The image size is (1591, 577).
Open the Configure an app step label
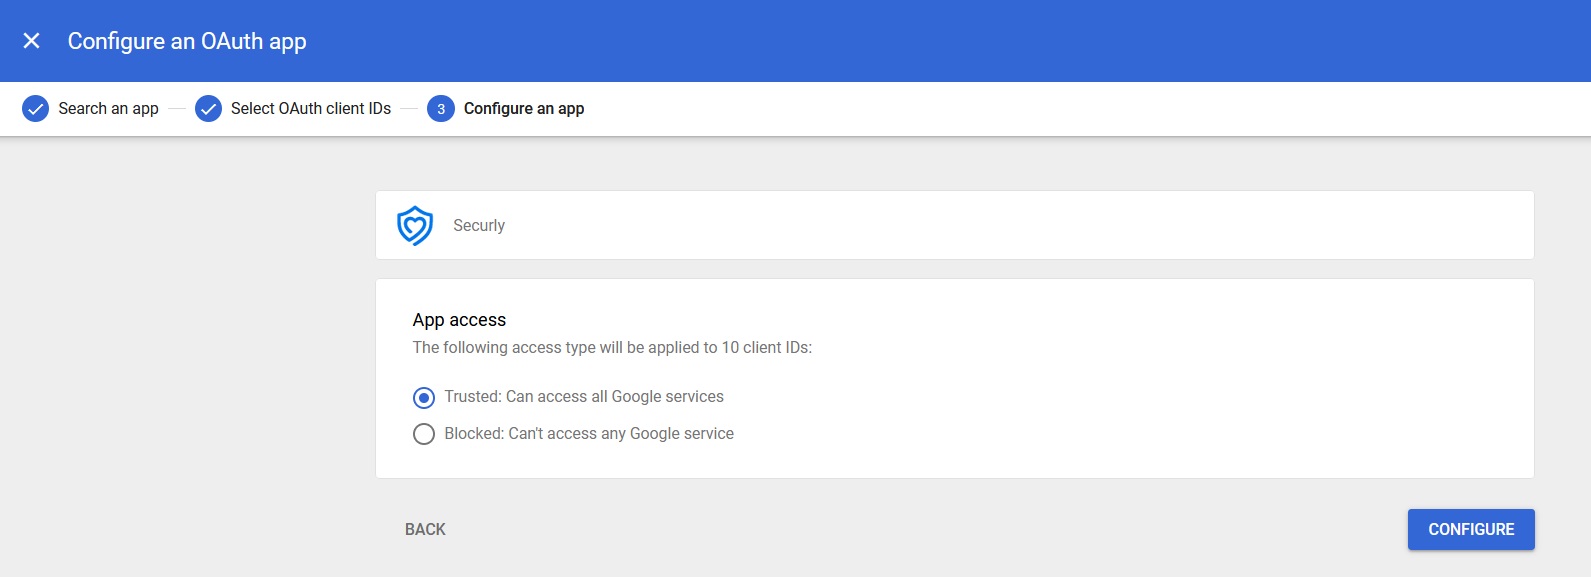[524, 109]
